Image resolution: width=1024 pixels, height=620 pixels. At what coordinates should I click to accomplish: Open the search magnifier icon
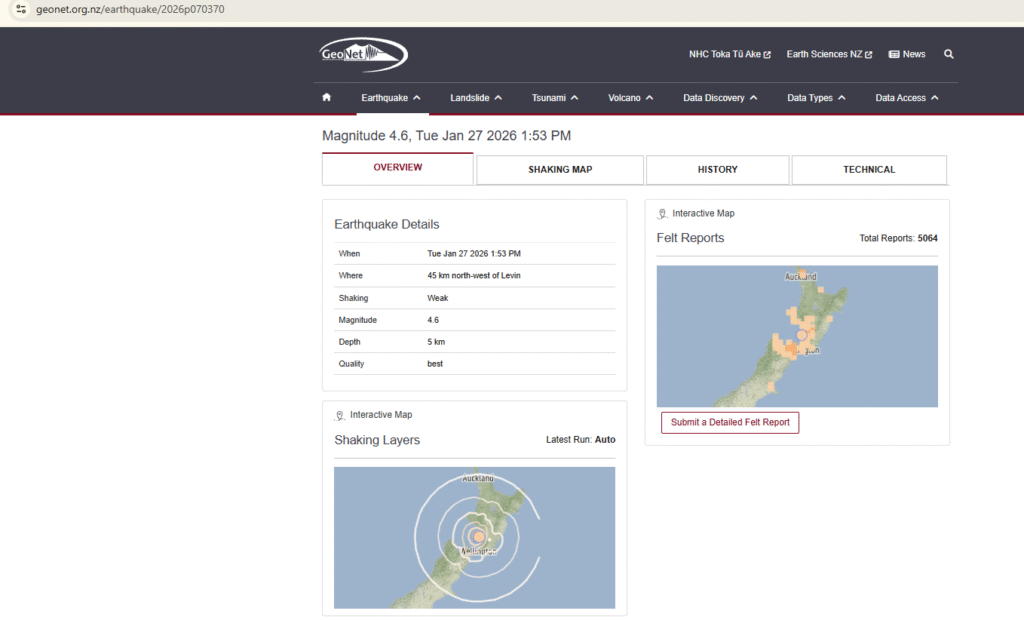tap(948, 54)
